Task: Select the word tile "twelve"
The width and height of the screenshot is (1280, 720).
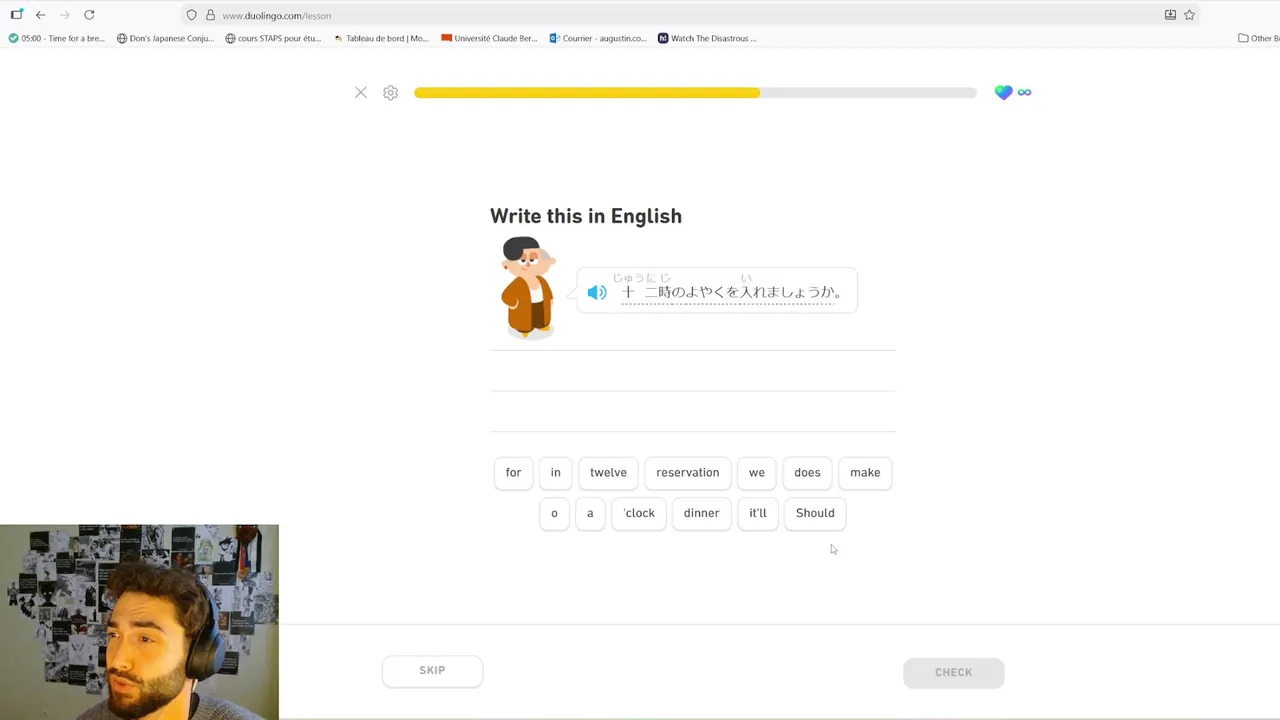Action: point(608,472)
